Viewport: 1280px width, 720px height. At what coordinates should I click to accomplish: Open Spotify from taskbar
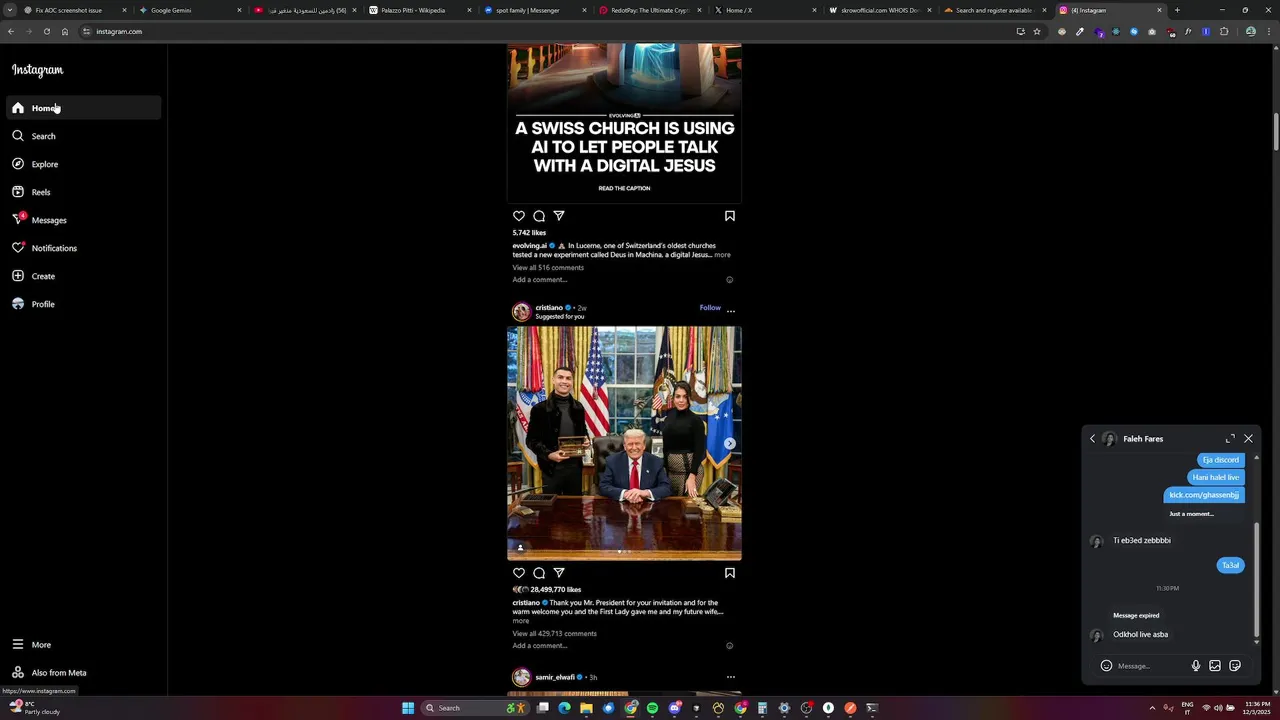tap(652, 708)
